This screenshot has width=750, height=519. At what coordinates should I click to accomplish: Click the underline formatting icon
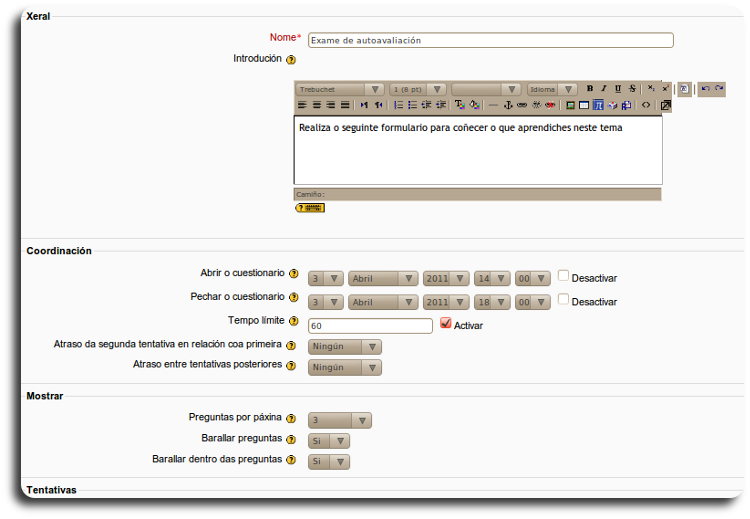tap(618, 89)
